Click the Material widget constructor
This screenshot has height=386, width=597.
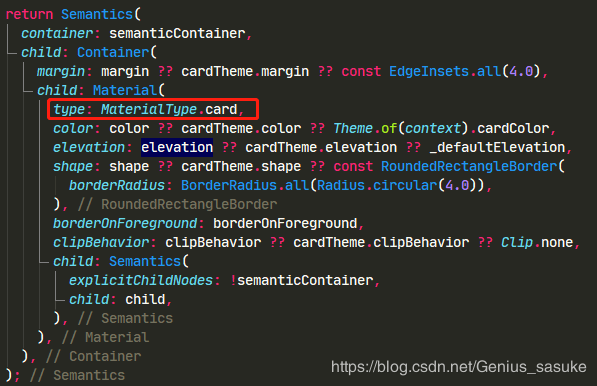coord(125,91)
